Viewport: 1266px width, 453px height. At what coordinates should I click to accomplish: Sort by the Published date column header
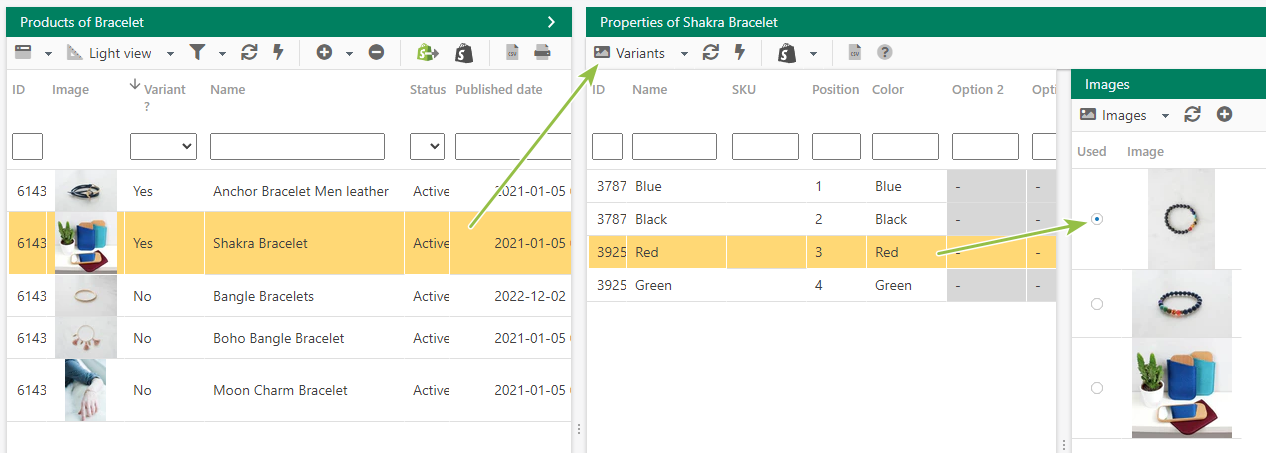coord(499,90)
